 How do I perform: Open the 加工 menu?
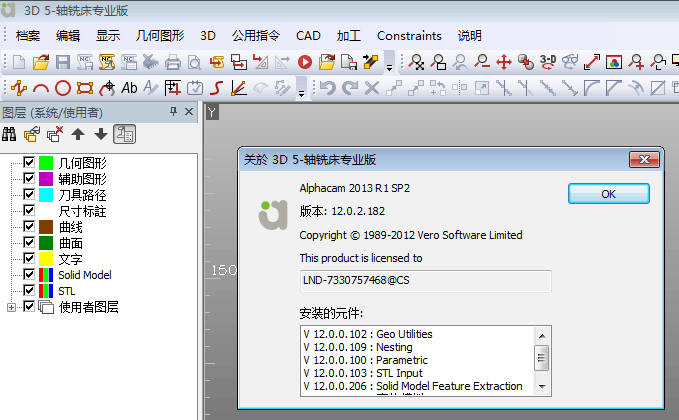click(x=349, y=36)
